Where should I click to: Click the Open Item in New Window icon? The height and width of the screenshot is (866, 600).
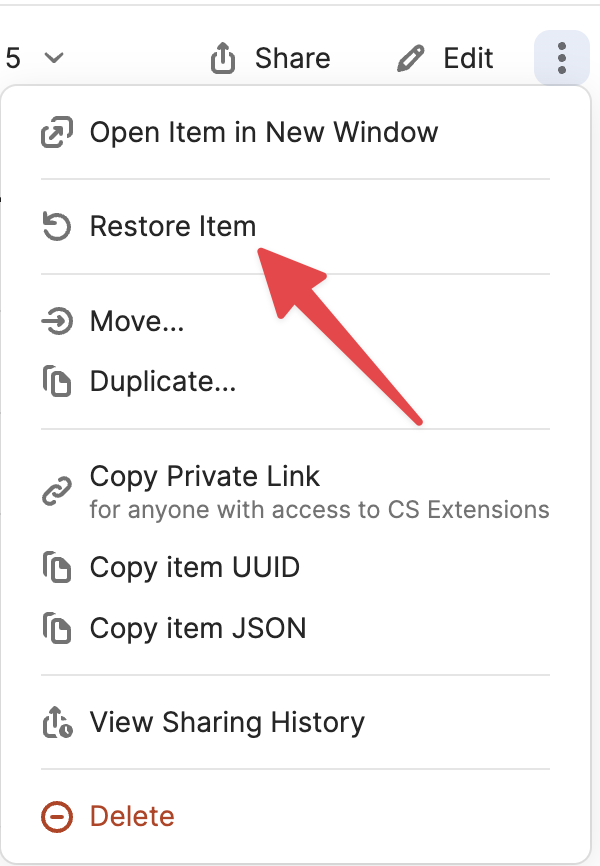click(56, 133)
